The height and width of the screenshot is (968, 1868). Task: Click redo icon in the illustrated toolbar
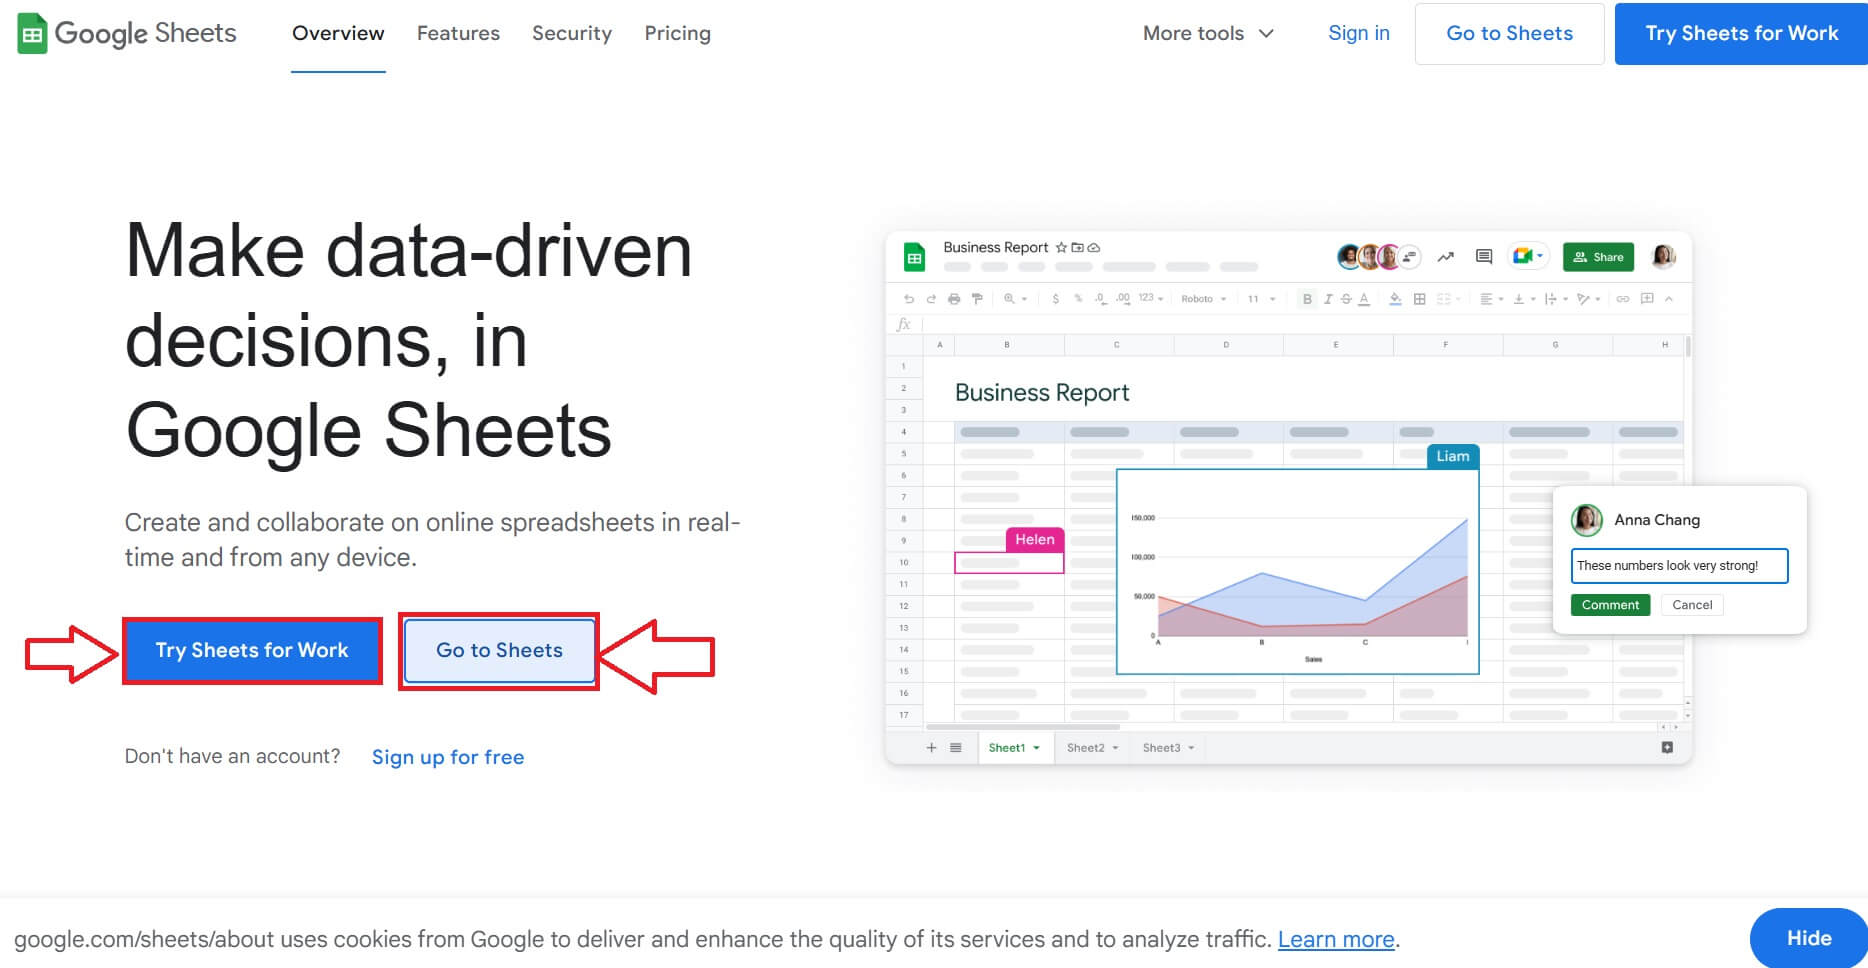(931, 299)
